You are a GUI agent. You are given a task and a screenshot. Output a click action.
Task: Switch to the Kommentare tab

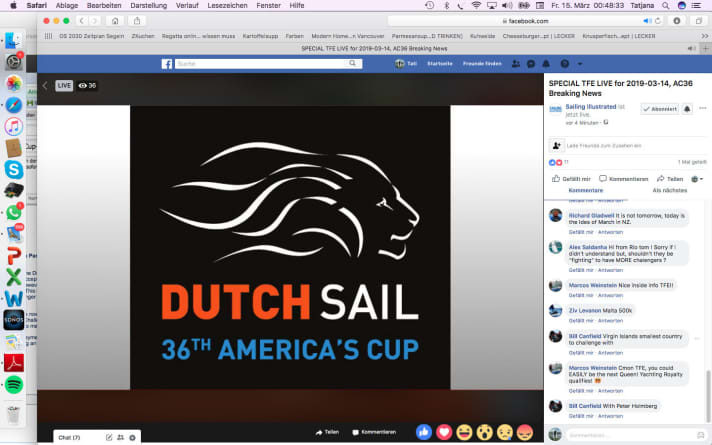click(x=586, y=190)
